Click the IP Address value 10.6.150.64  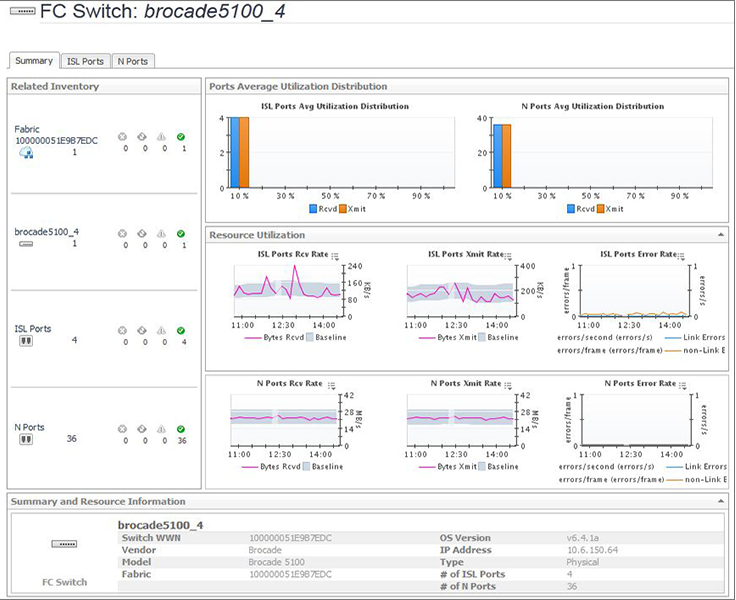click(592, 550)
